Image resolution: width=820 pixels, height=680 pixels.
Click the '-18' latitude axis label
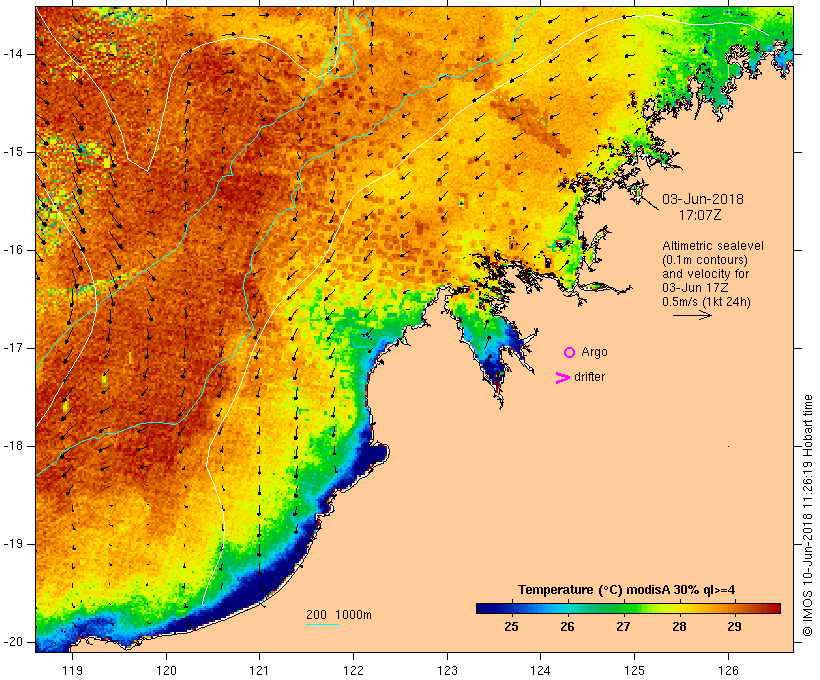13,446
